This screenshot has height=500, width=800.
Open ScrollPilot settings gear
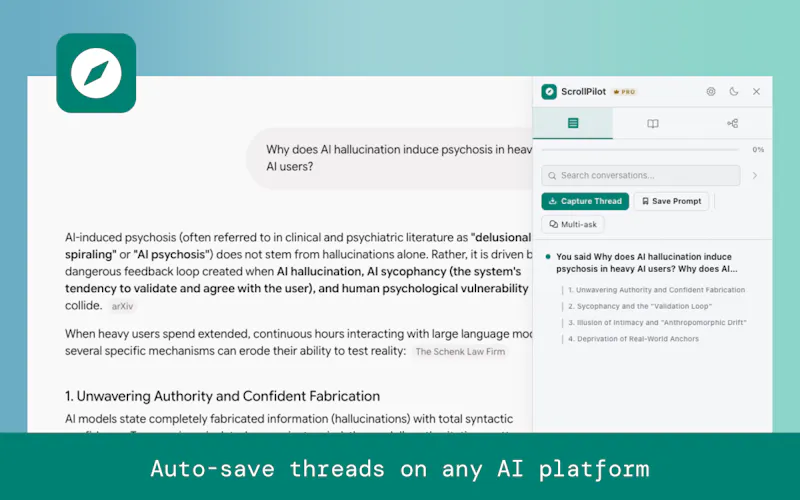point(711,92)
